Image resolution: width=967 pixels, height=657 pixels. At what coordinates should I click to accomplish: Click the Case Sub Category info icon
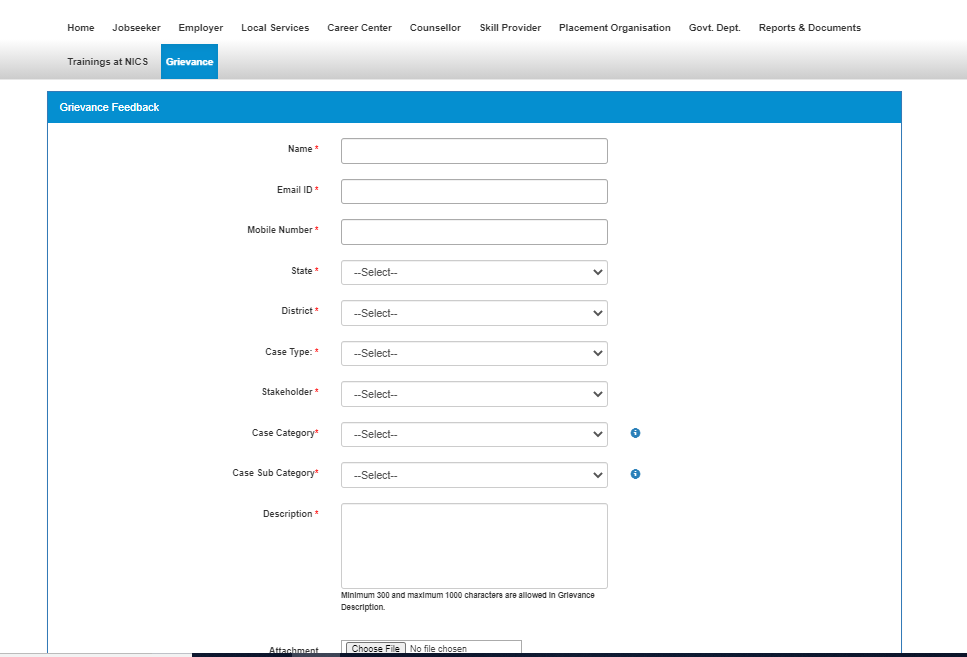(x=635, y=474)
